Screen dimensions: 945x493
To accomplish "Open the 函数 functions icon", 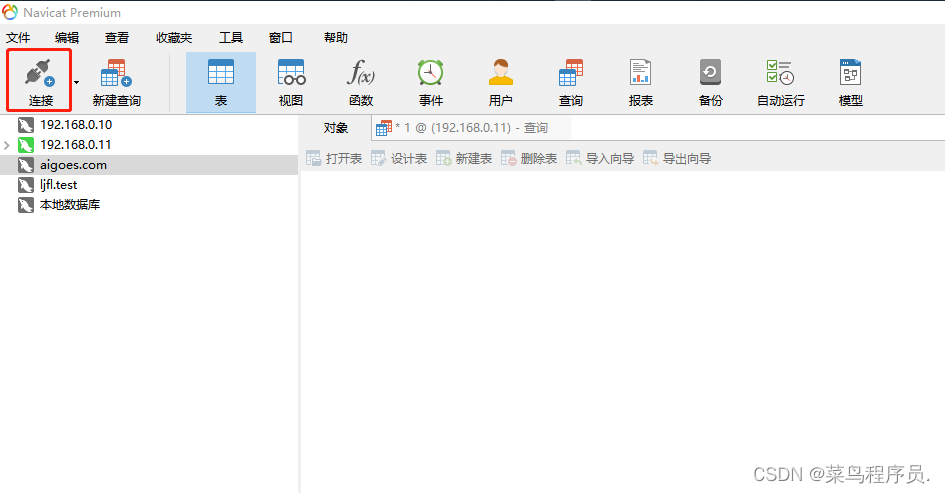I will tap(361, 72).
